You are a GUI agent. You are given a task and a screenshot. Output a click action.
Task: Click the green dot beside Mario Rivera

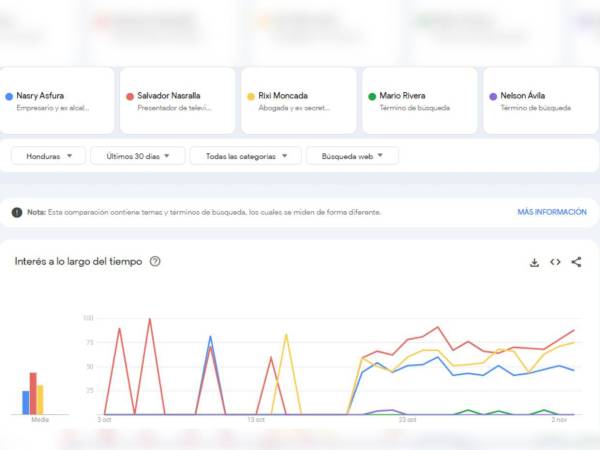[x=372, y=96]
